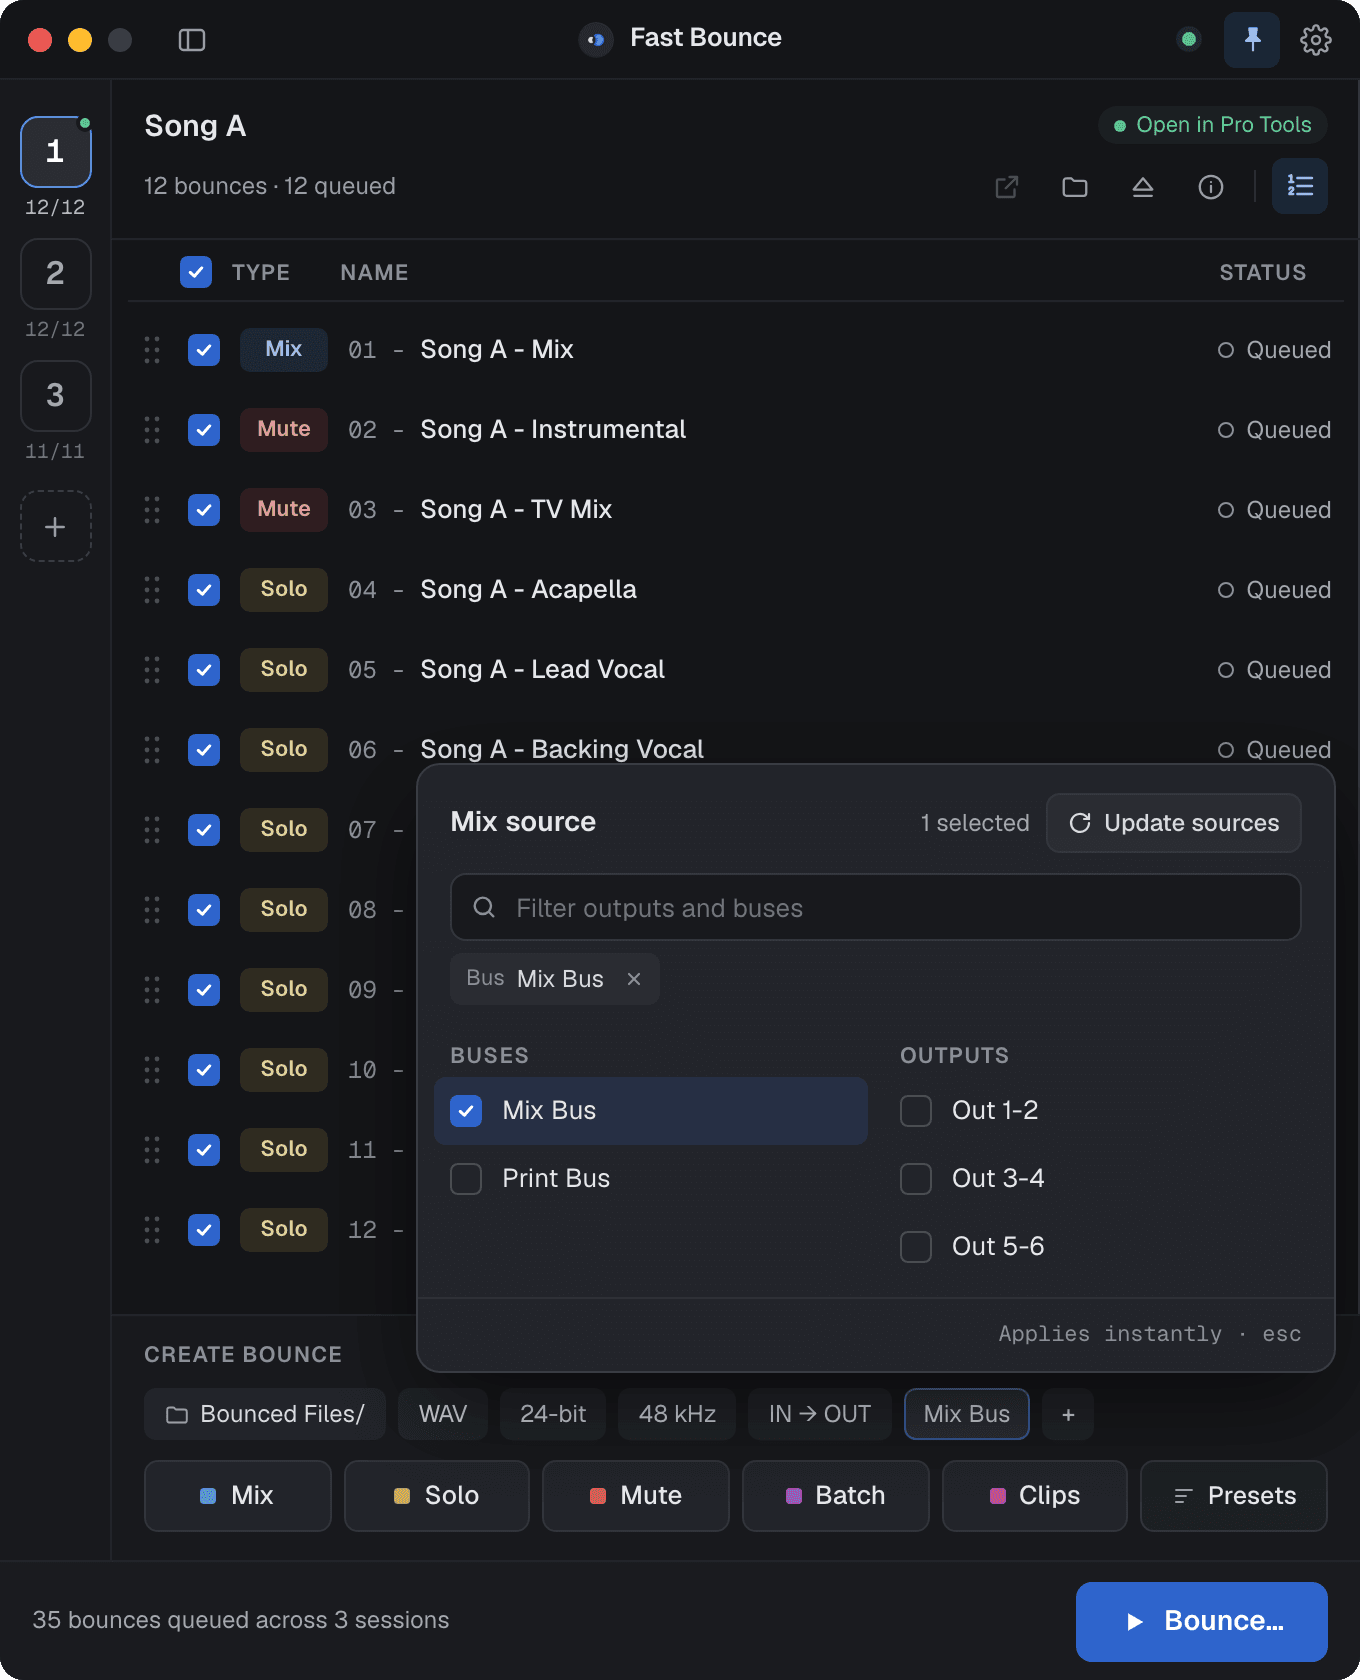Image resolution: width=1360 pixels, height=1680 pixels.
Task: Open the WAV format selector
Action: point(443,1414)
